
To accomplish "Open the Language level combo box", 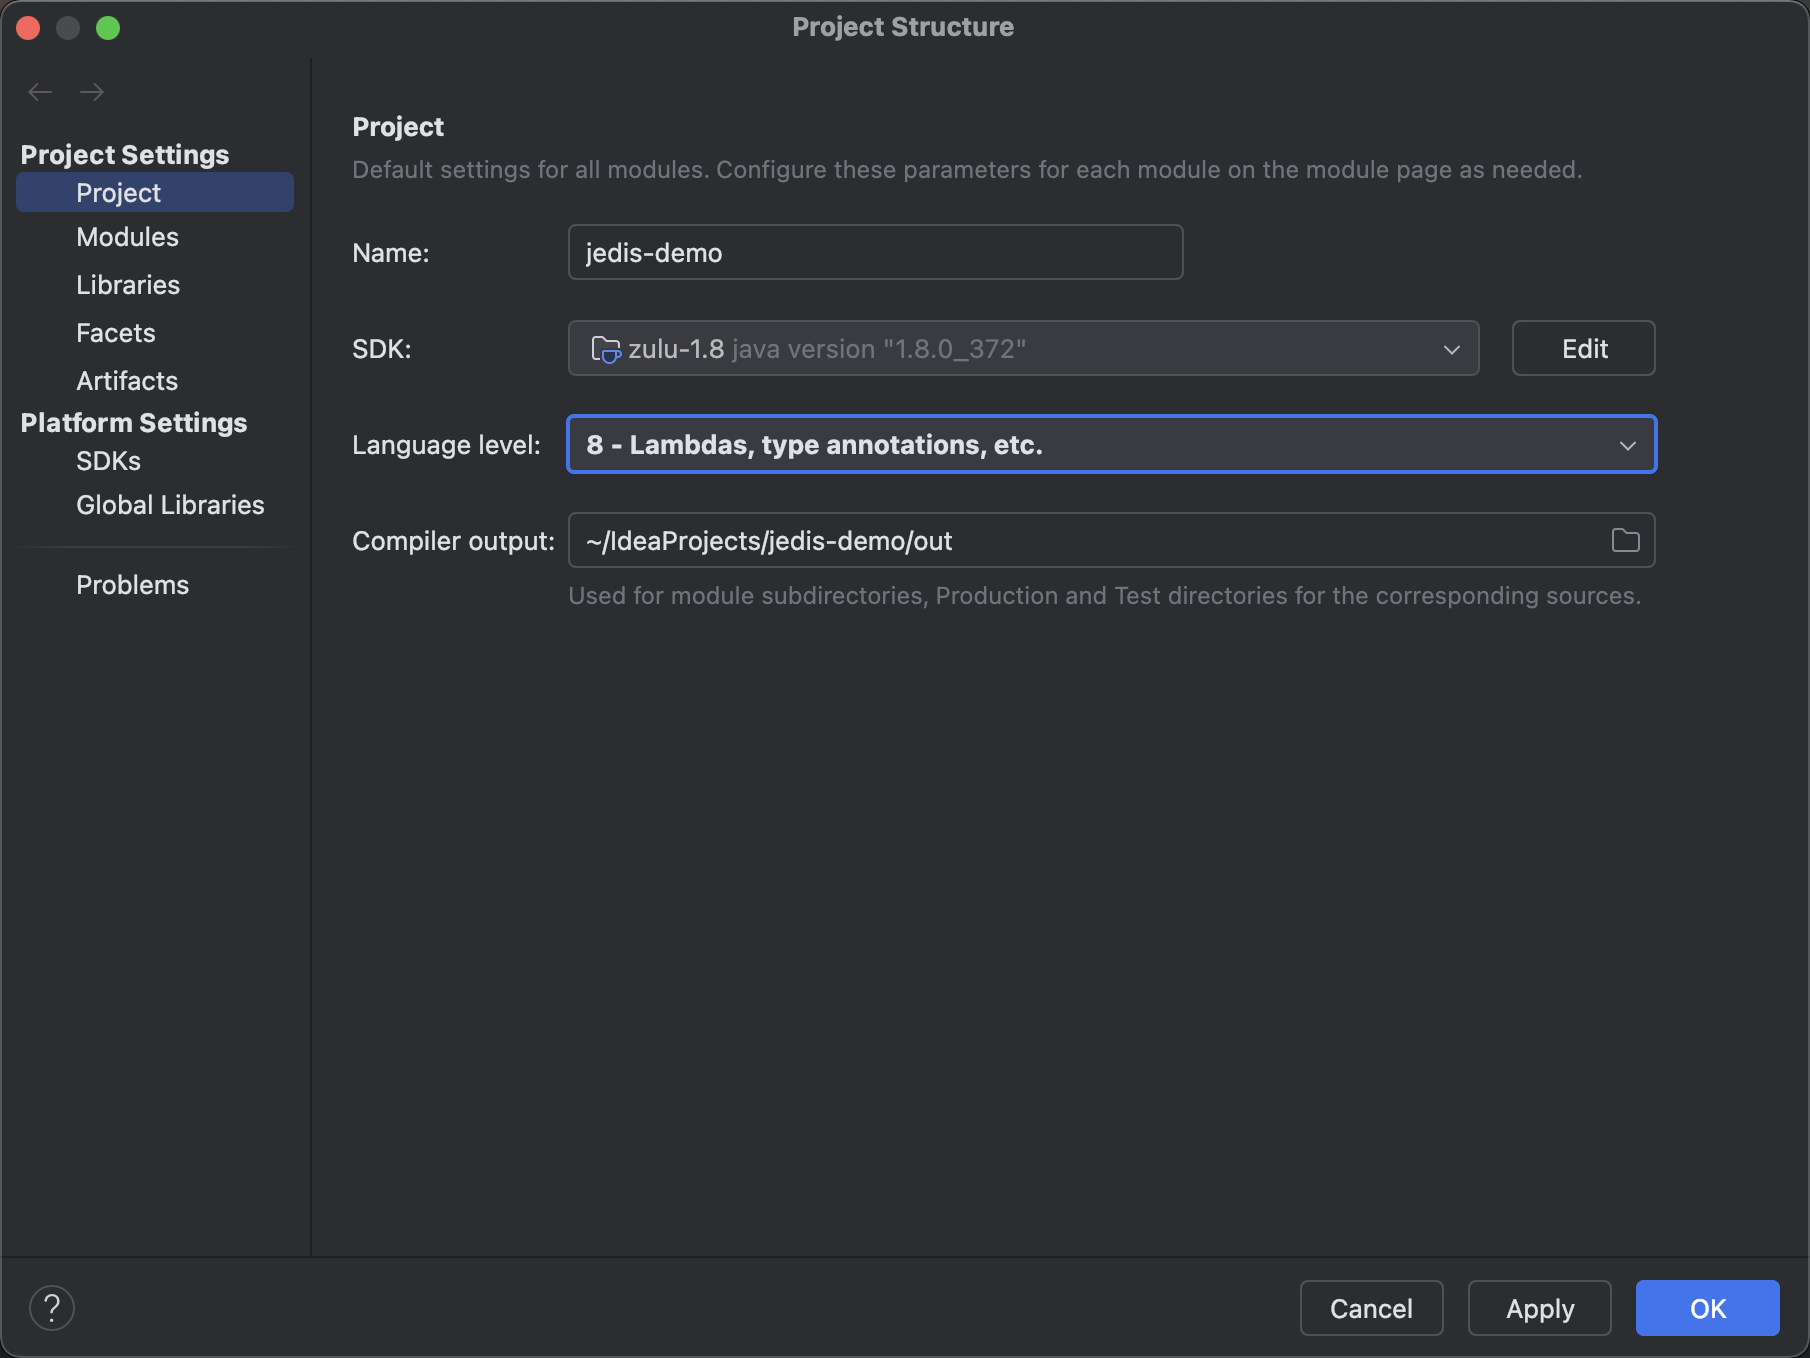I will 1111,444.
